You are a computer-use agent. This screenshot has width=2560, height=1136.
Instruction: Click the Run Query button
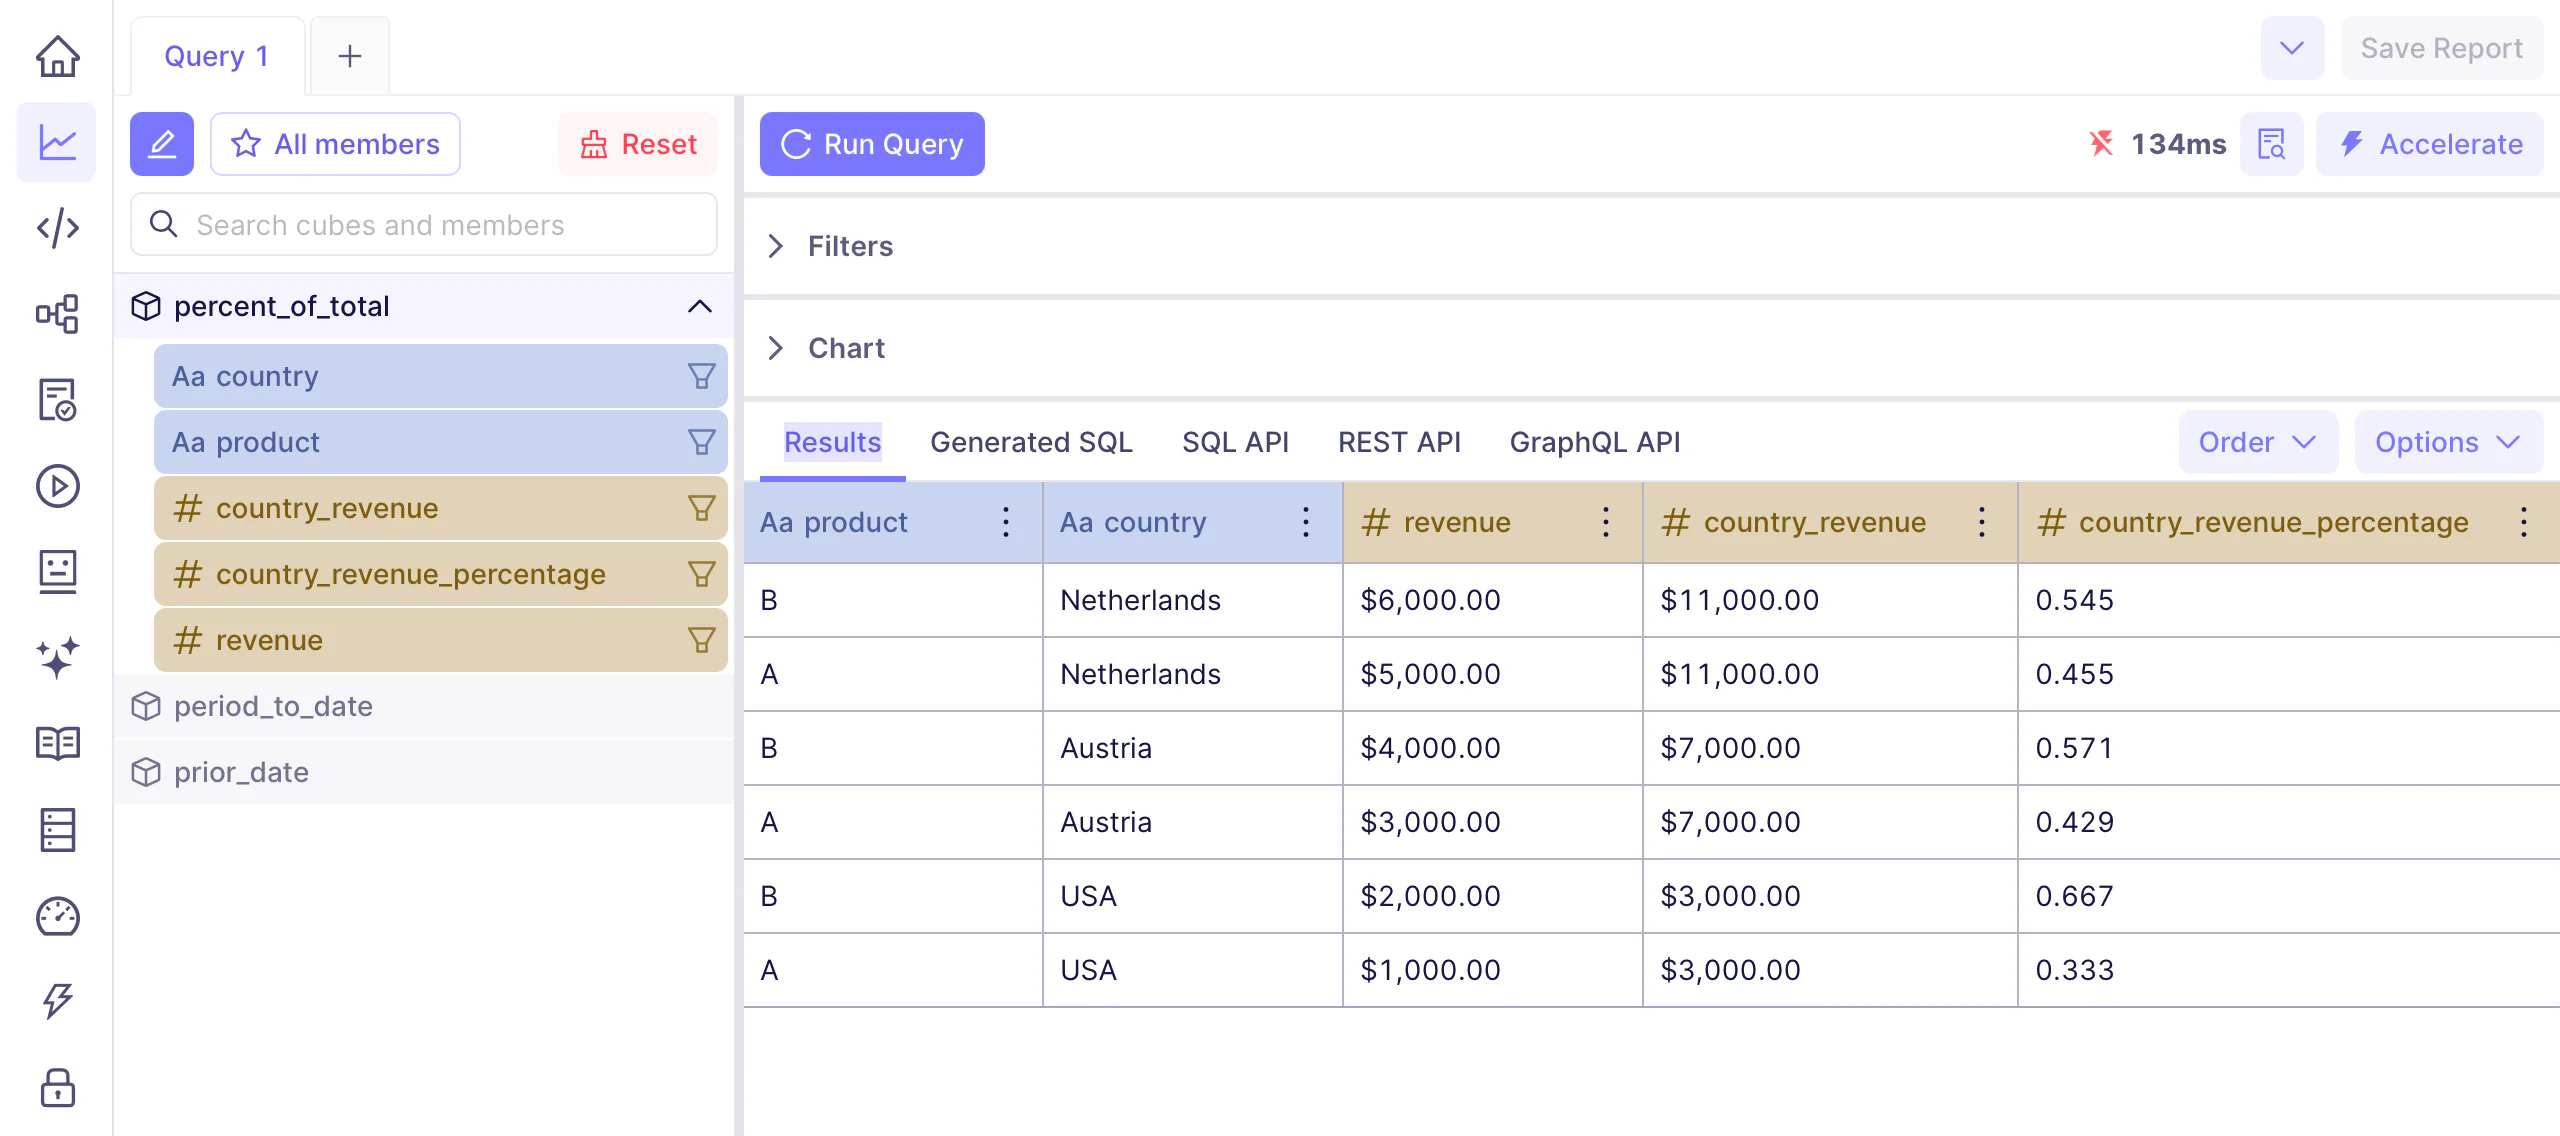[872, 144]
